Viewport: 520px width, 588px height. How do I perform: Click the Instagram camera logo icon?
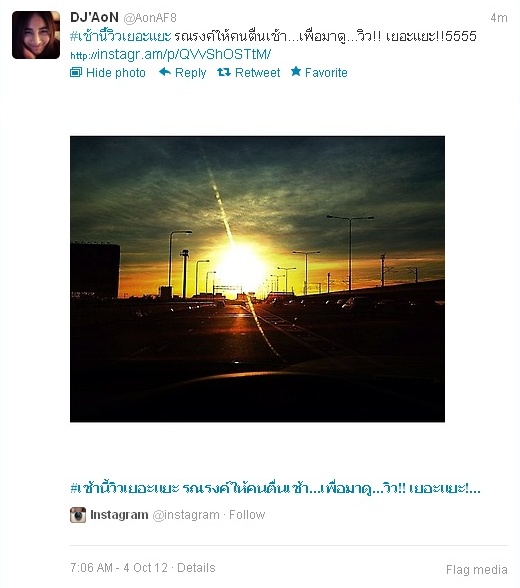[78, 515]
